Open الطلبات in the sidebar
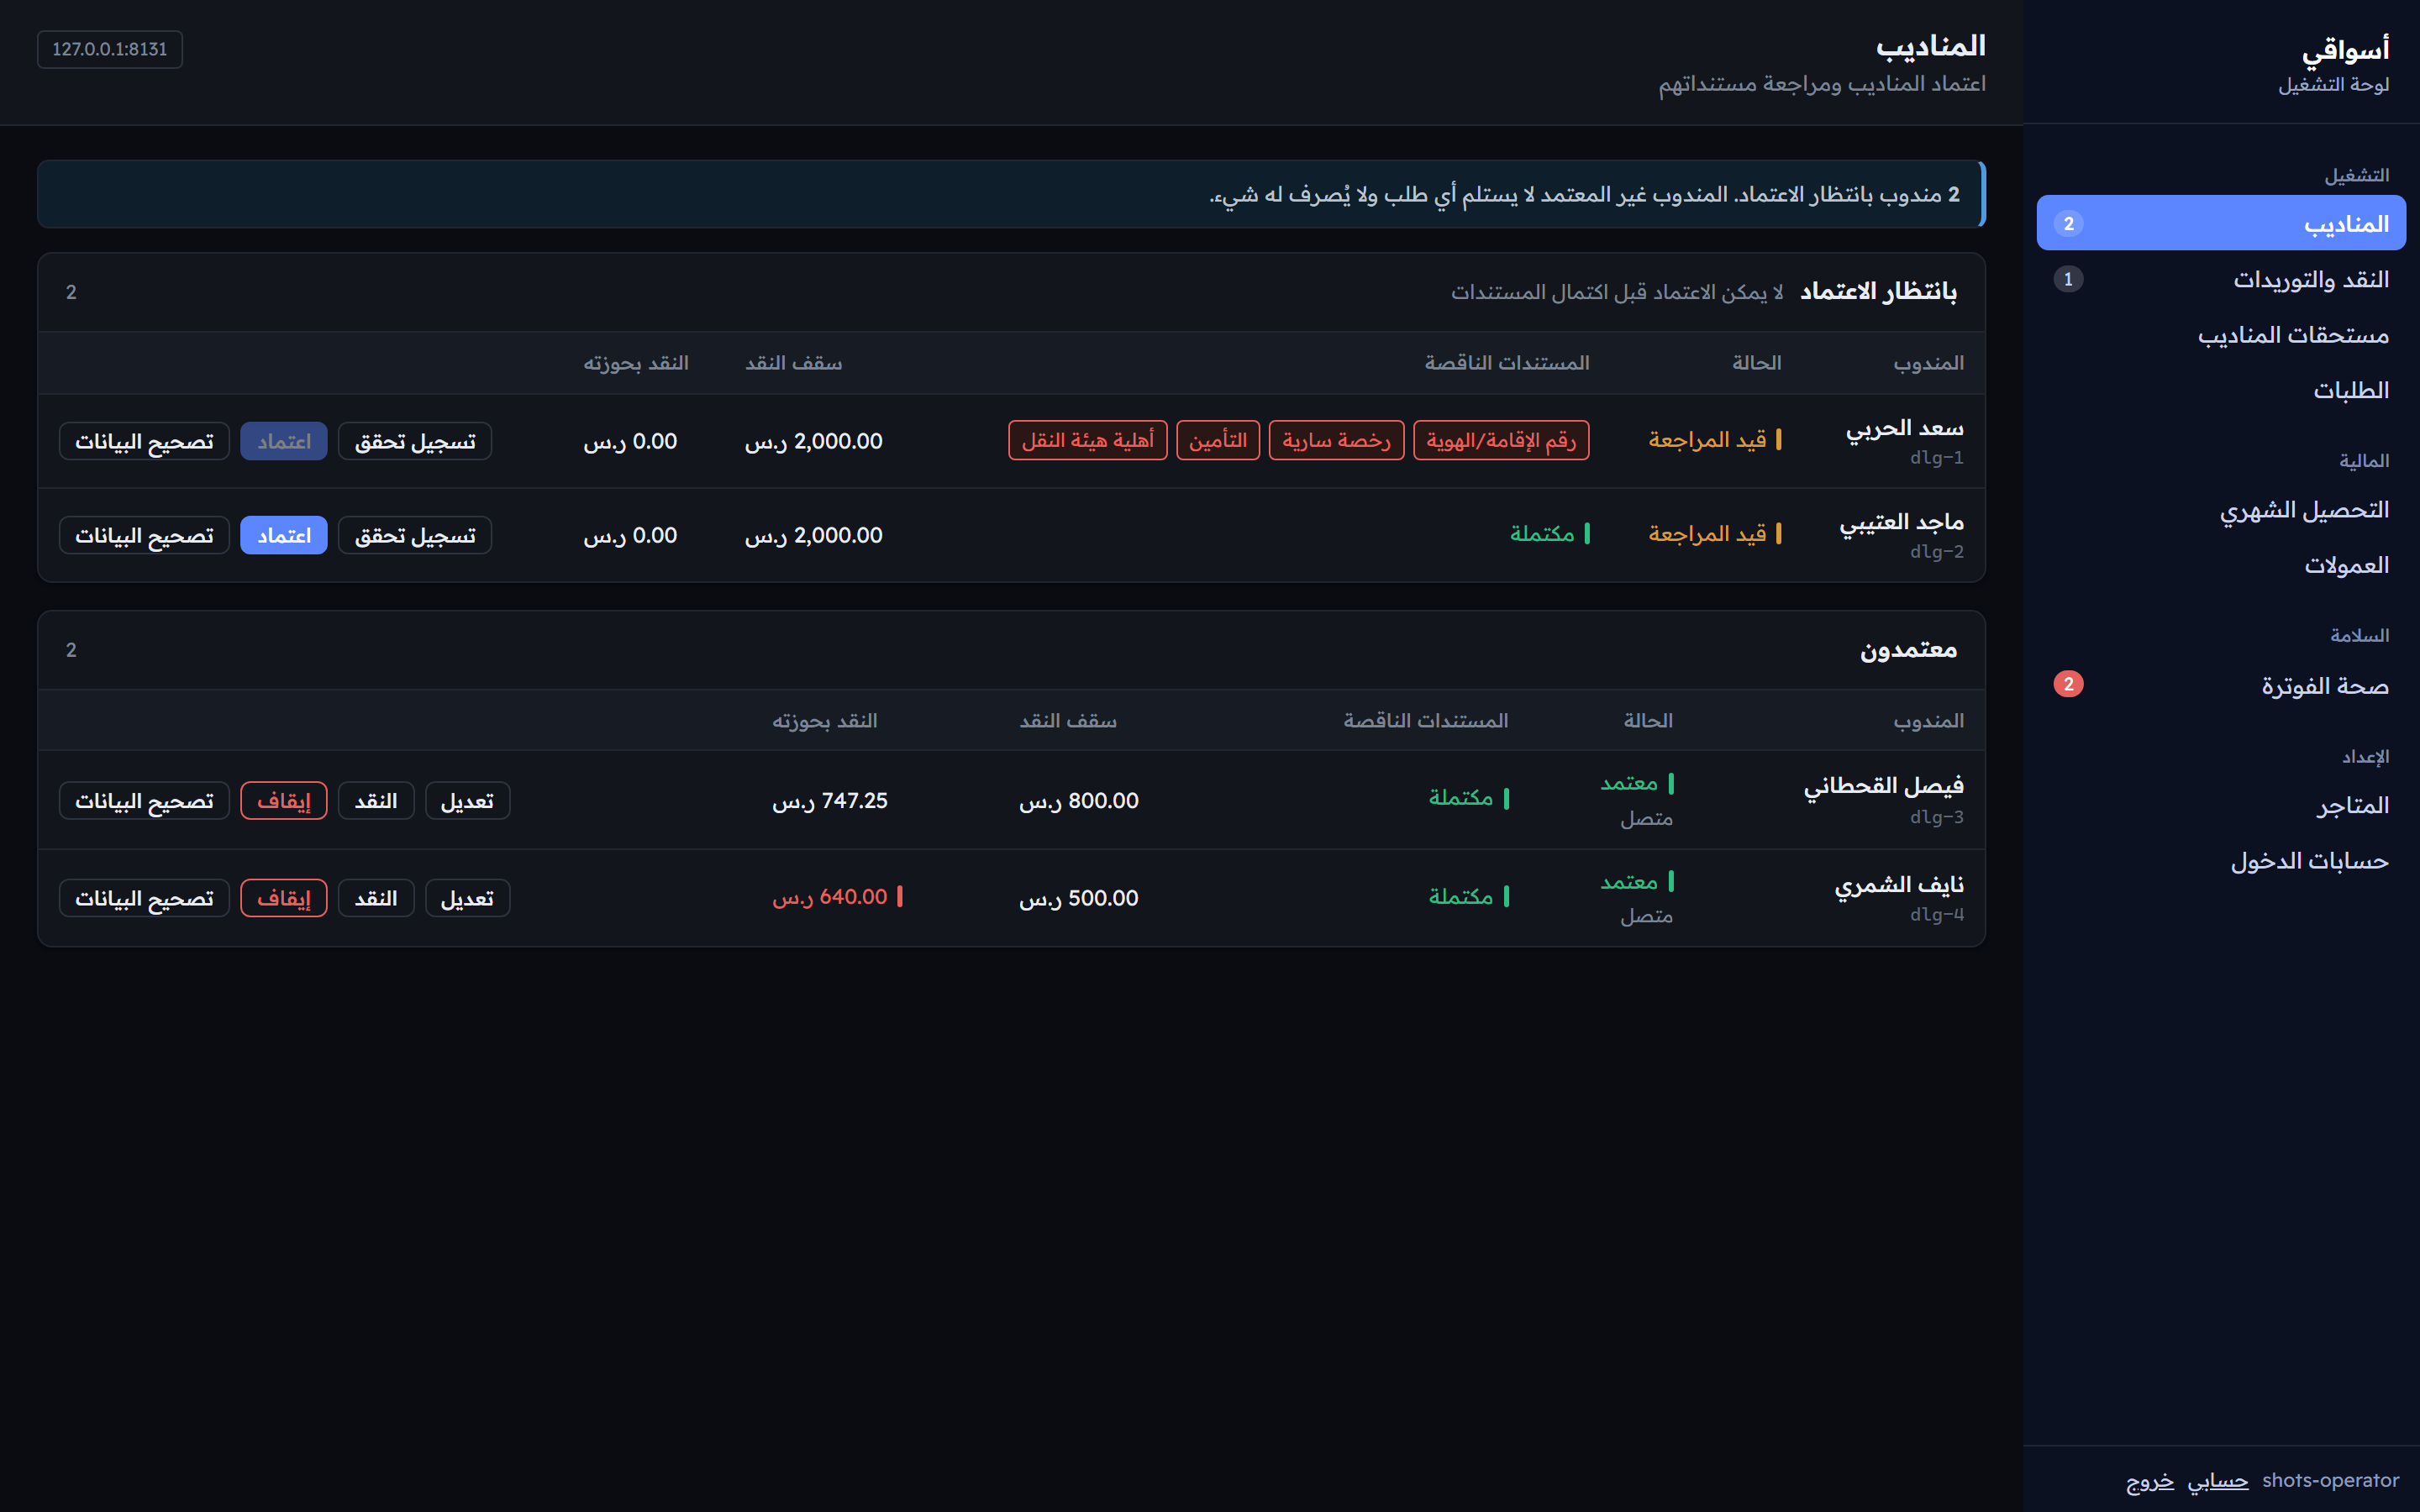Image resolution: width=2420 pixels, height=1512 pixels. coord(2221,390)
